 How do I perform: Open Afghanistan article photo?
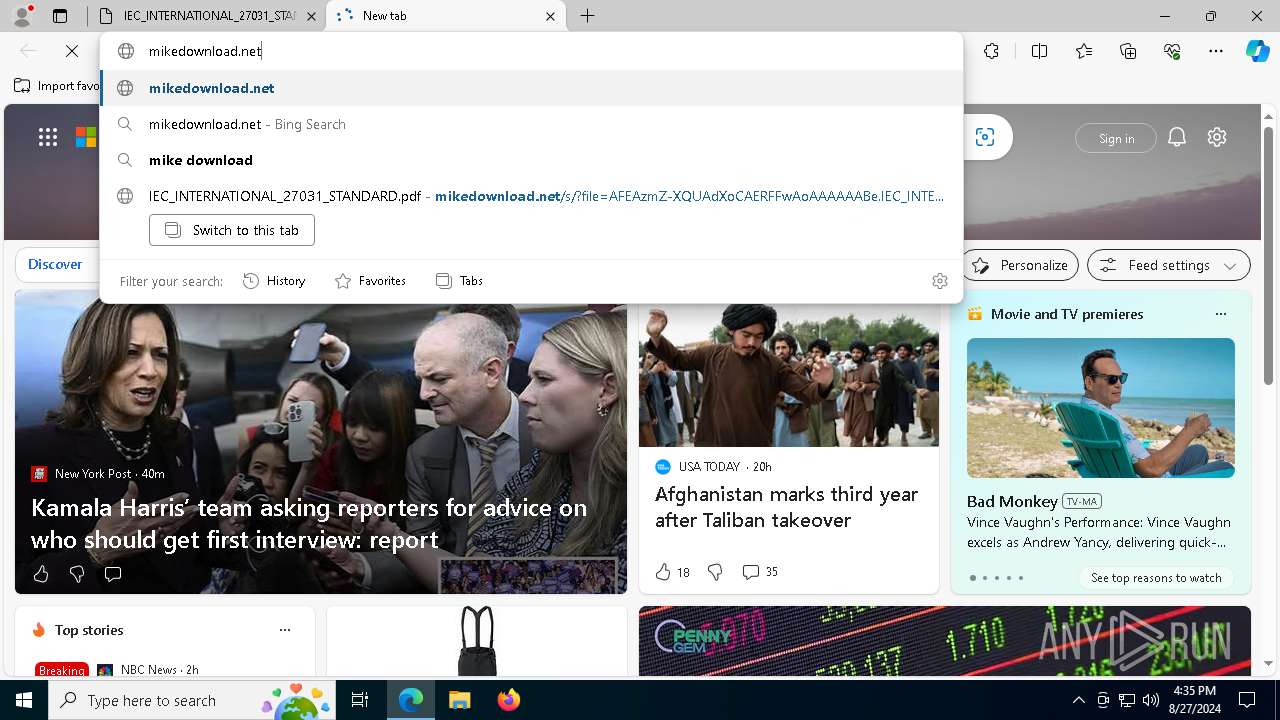tap(789, 375)
